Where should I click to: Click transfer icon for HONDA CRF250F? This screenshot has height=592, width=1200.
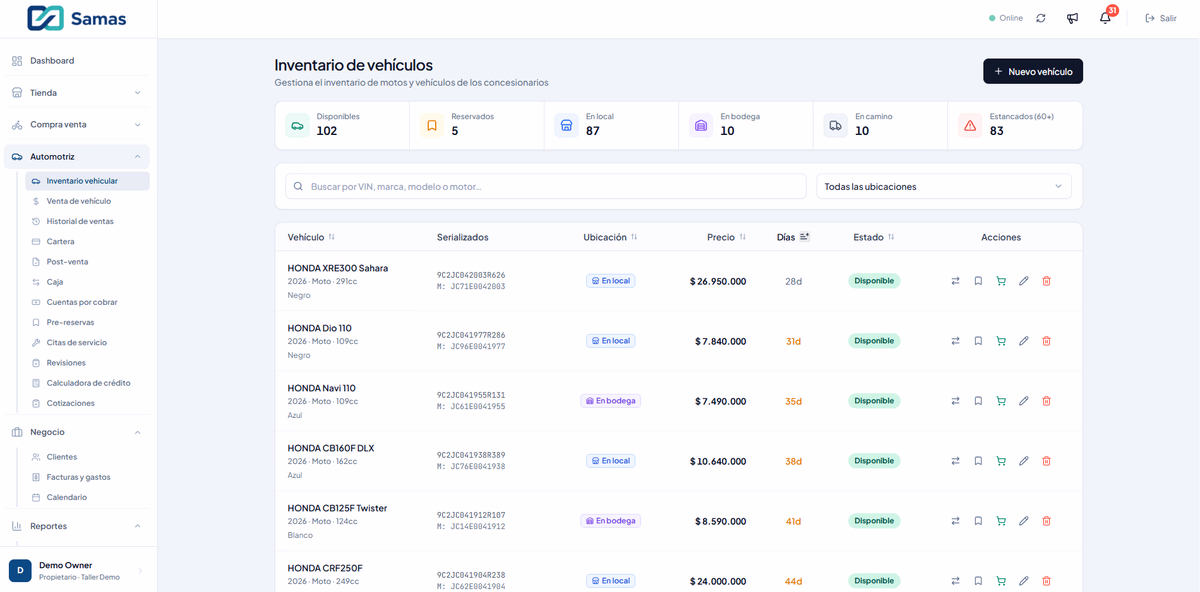[955, 581]
